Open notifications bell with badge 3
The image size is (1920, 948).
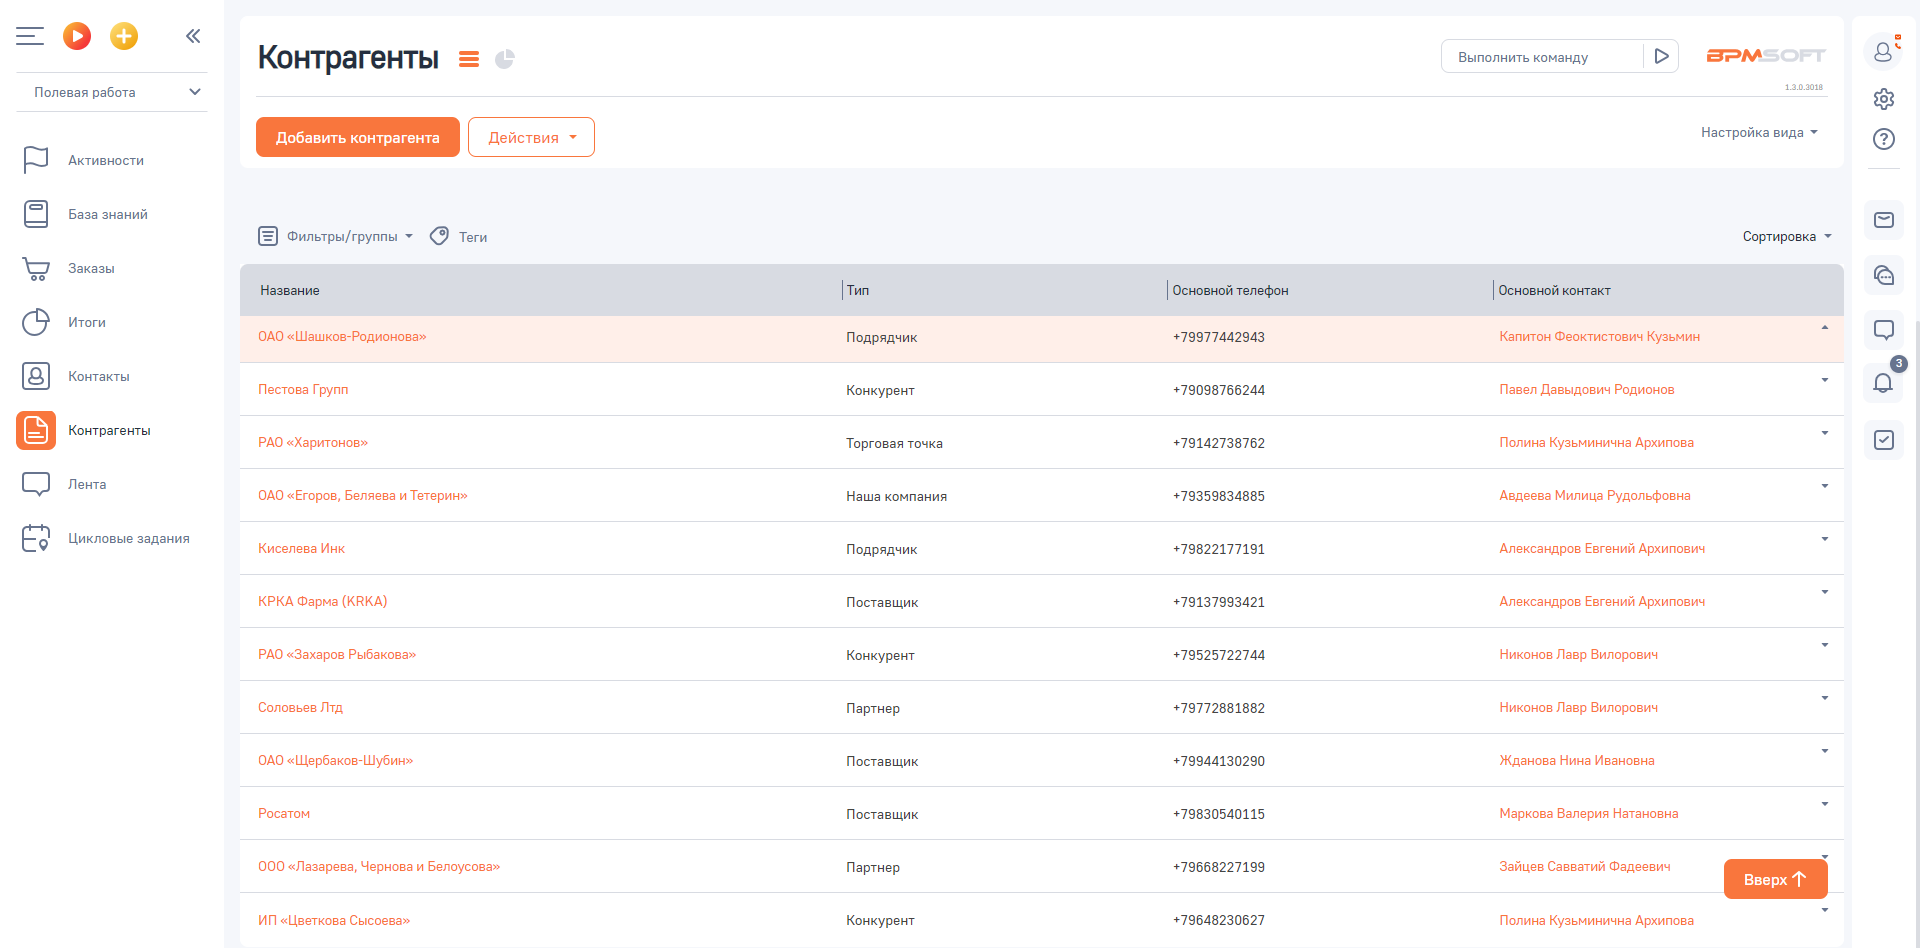1884,383
